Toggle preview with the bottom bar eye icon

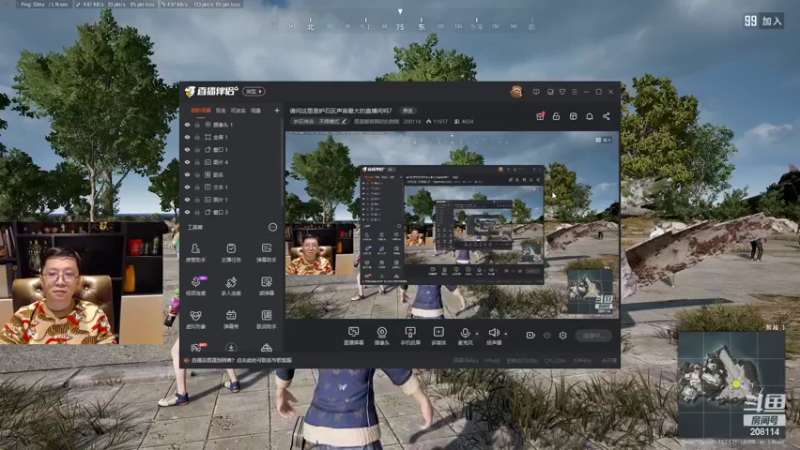point(547,335)
